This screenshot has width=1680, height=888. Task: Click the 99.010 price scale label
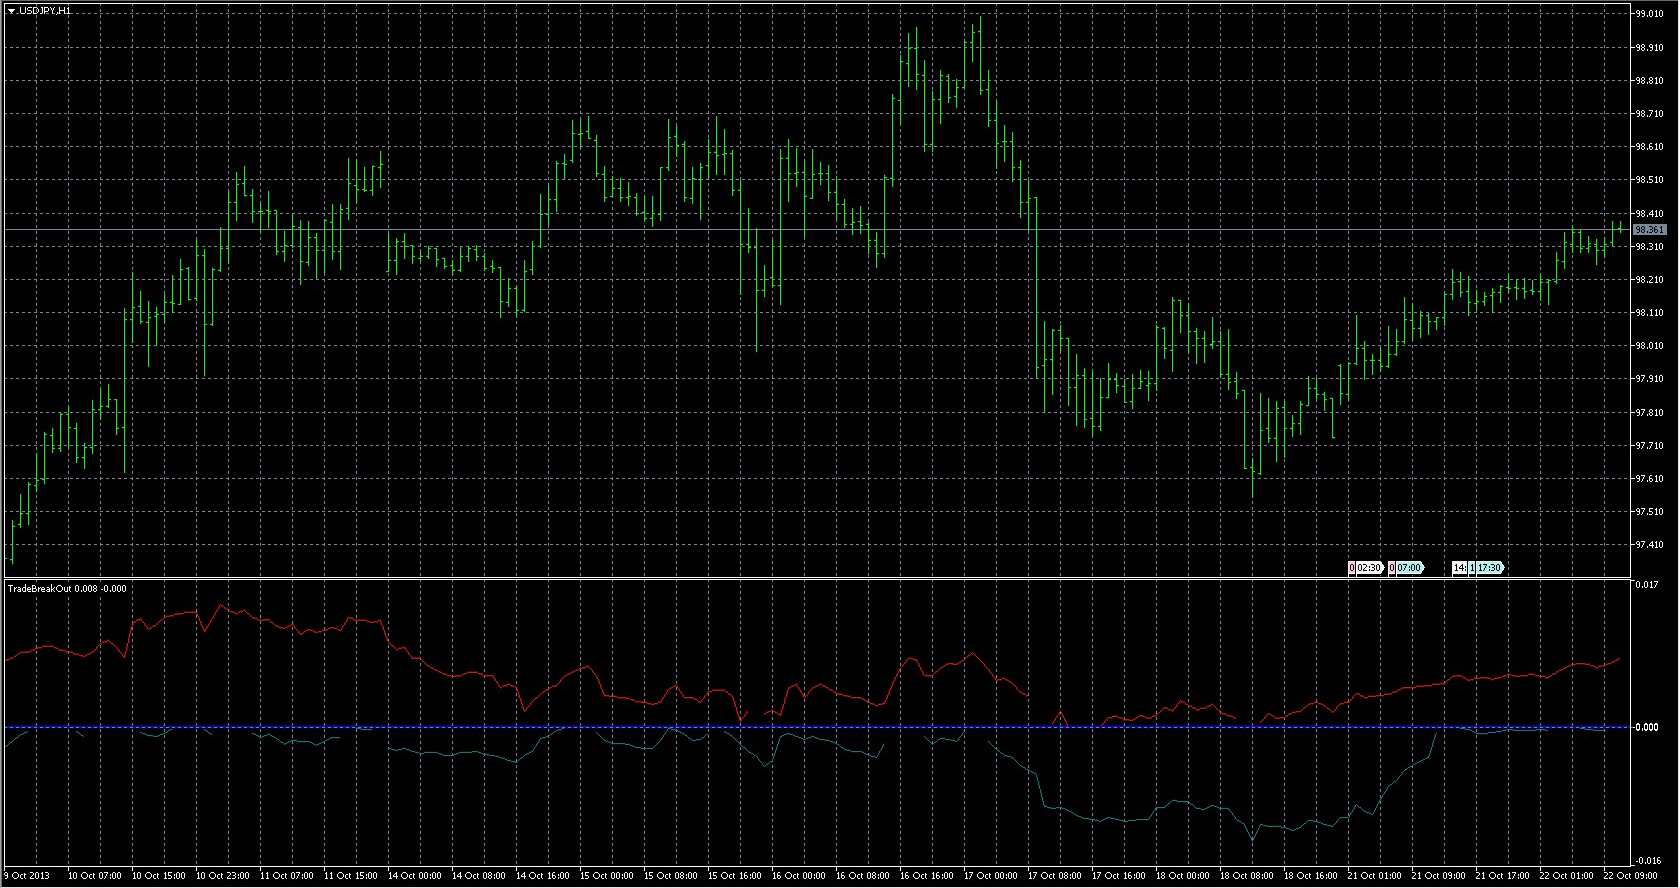coord(1649,14)
